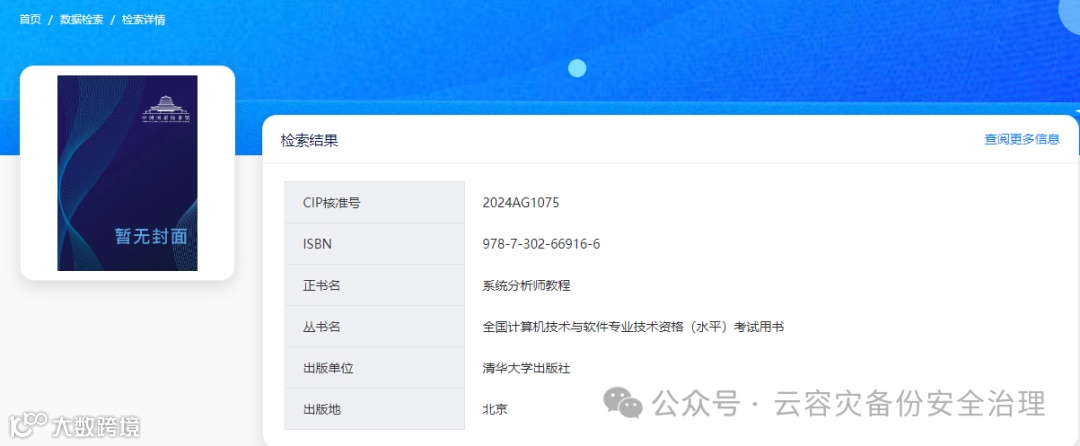Click the 丛书名 label cell
The width and height of the screenshot is (1080, 446).
coord(375,326)
